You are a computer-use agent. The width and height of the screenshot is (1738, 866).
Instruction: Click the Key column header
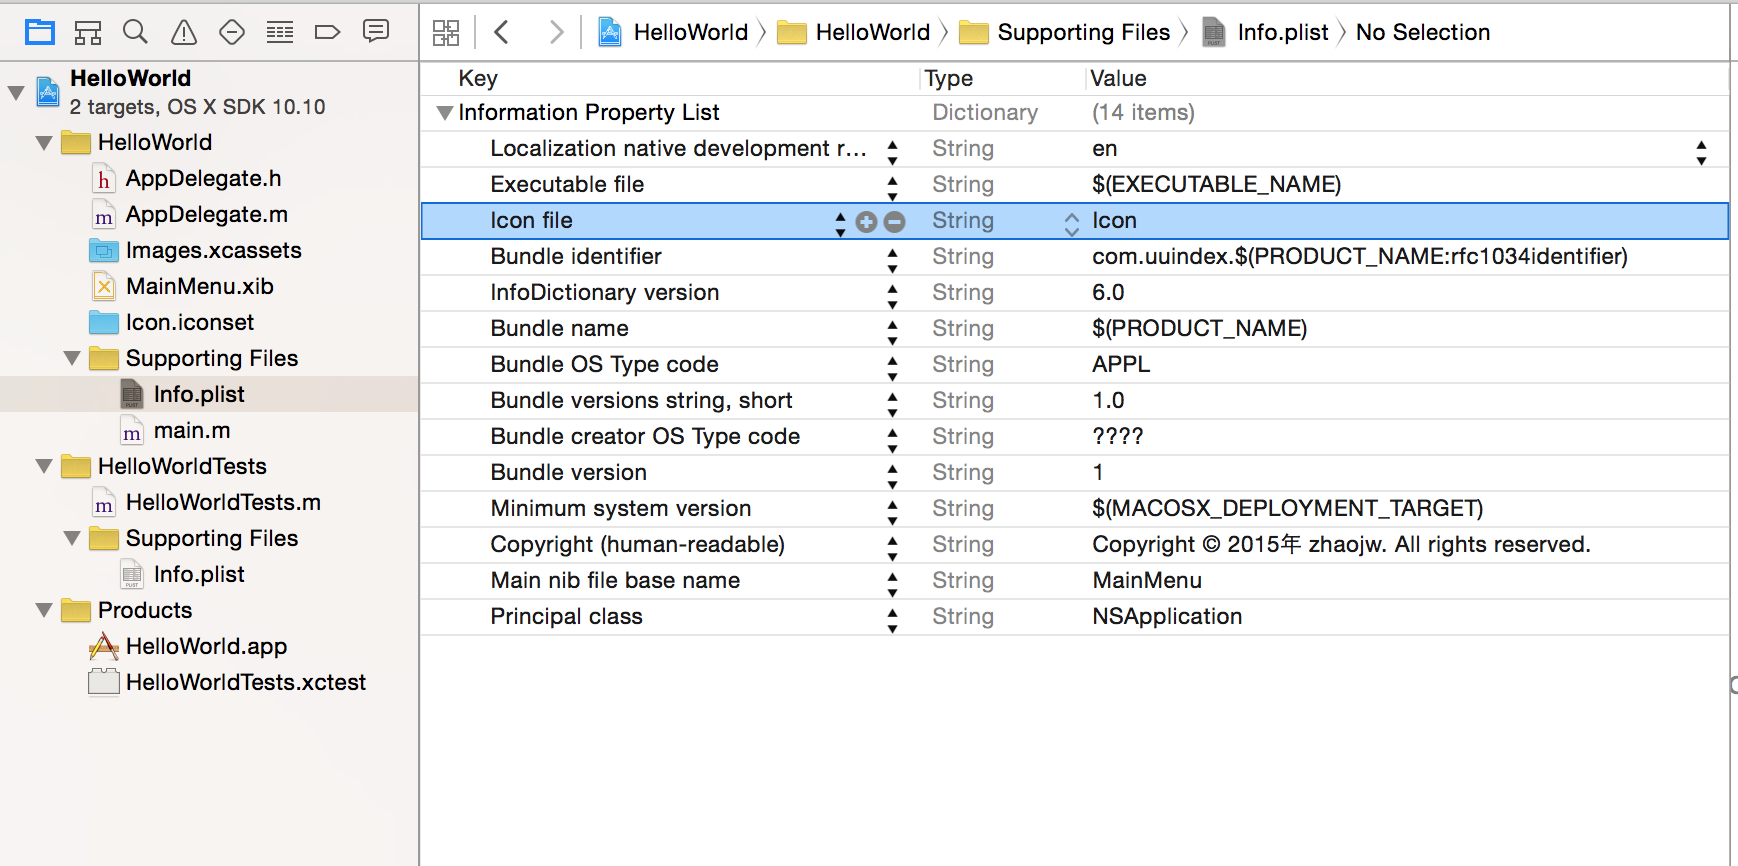(478, 78)
